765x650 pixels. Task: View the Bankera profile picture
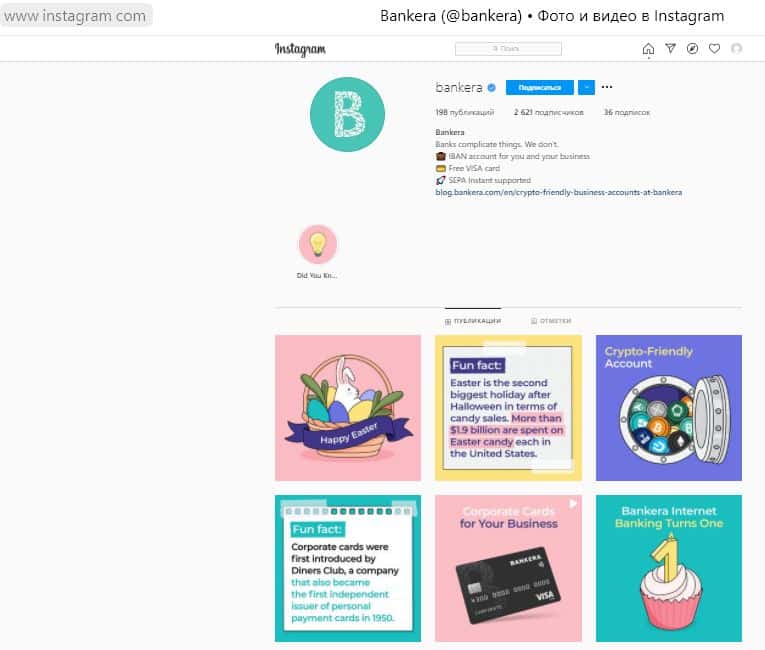[347, 114]
